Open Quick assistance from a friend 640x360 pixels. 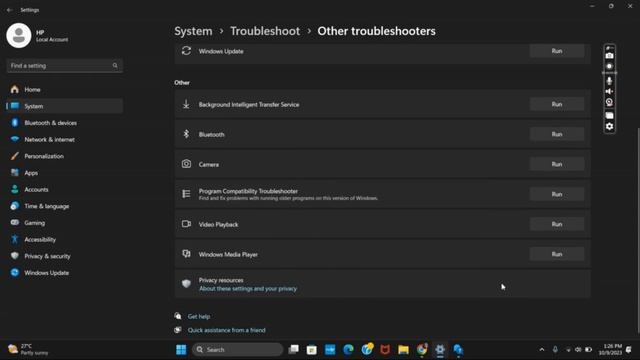pyautogui.click(x=227, y=330)
